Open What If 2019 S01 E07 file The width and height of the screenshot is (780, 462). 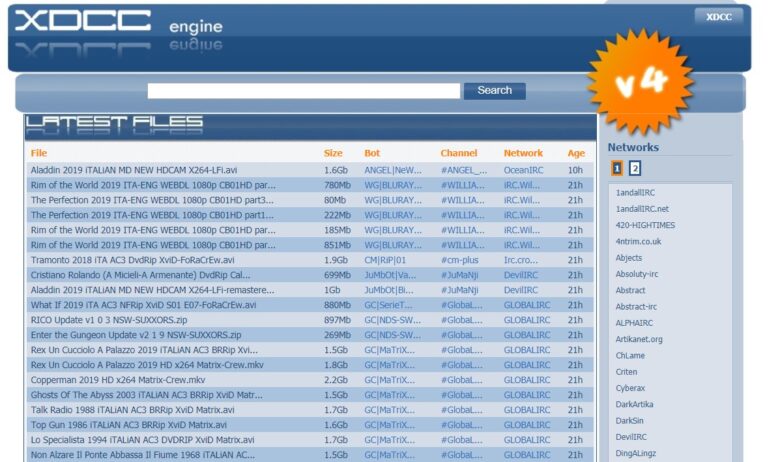143,304
